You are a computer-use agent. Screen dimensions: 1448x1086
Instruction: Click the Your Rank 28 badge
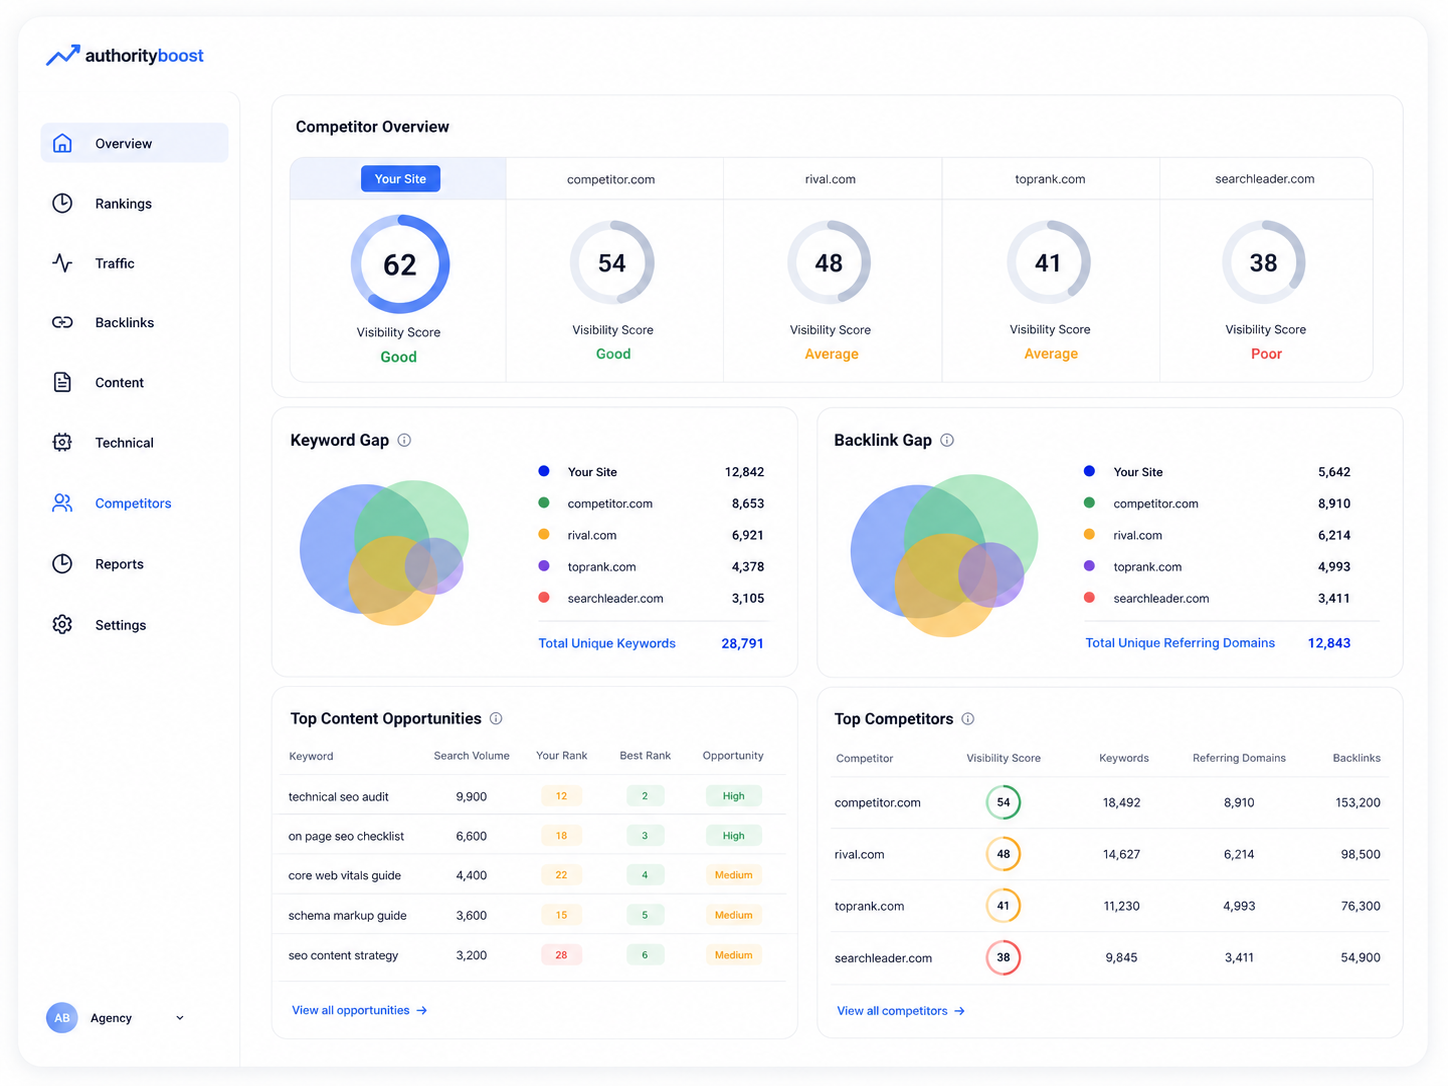pyautogui.click(x=561, y=955)
